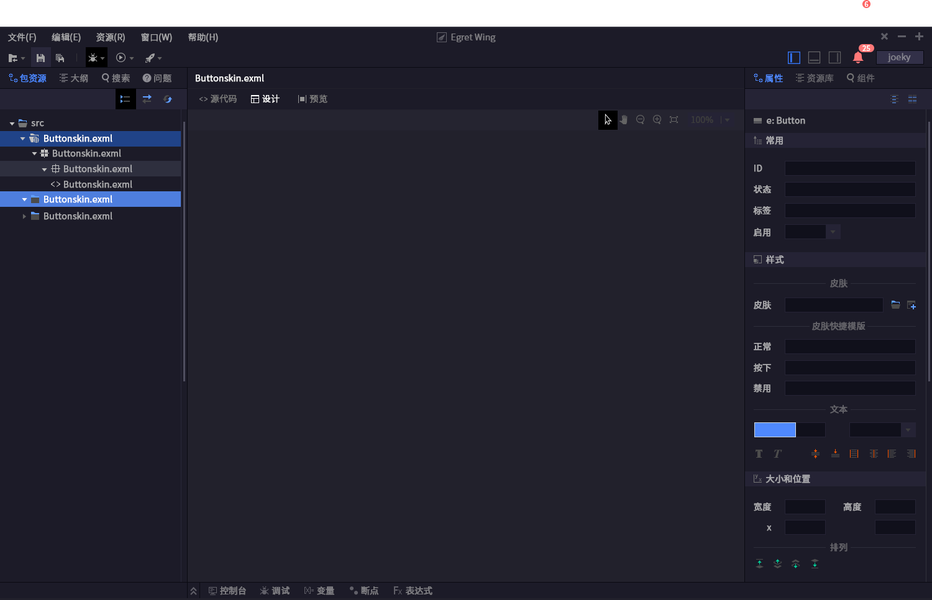This screenshot has width=932, height=600.
Task: Toggle the bottom panel layout
Action: [814, 58]
